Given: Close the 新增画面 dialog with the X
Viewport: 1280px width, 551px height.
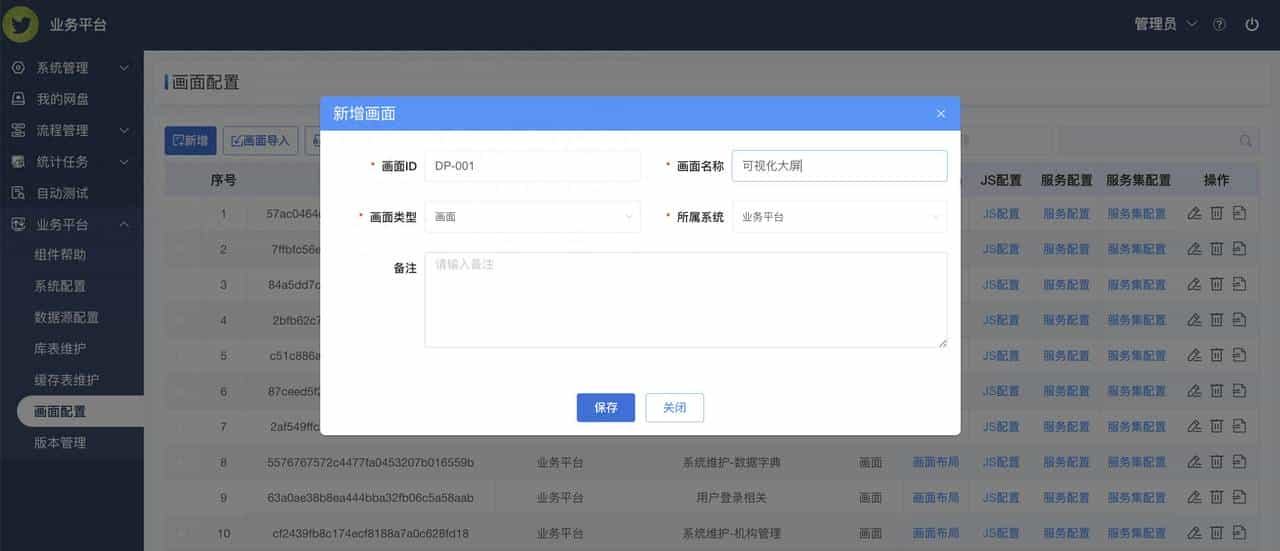Looking at the screenshot, I should point(940,114).
